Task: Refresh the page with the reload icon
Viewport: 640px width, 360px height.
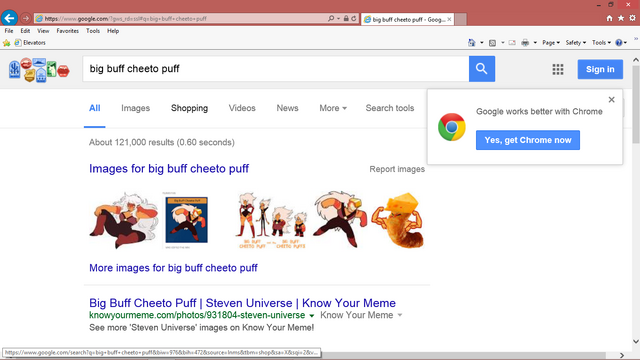Action: point(354,18)
